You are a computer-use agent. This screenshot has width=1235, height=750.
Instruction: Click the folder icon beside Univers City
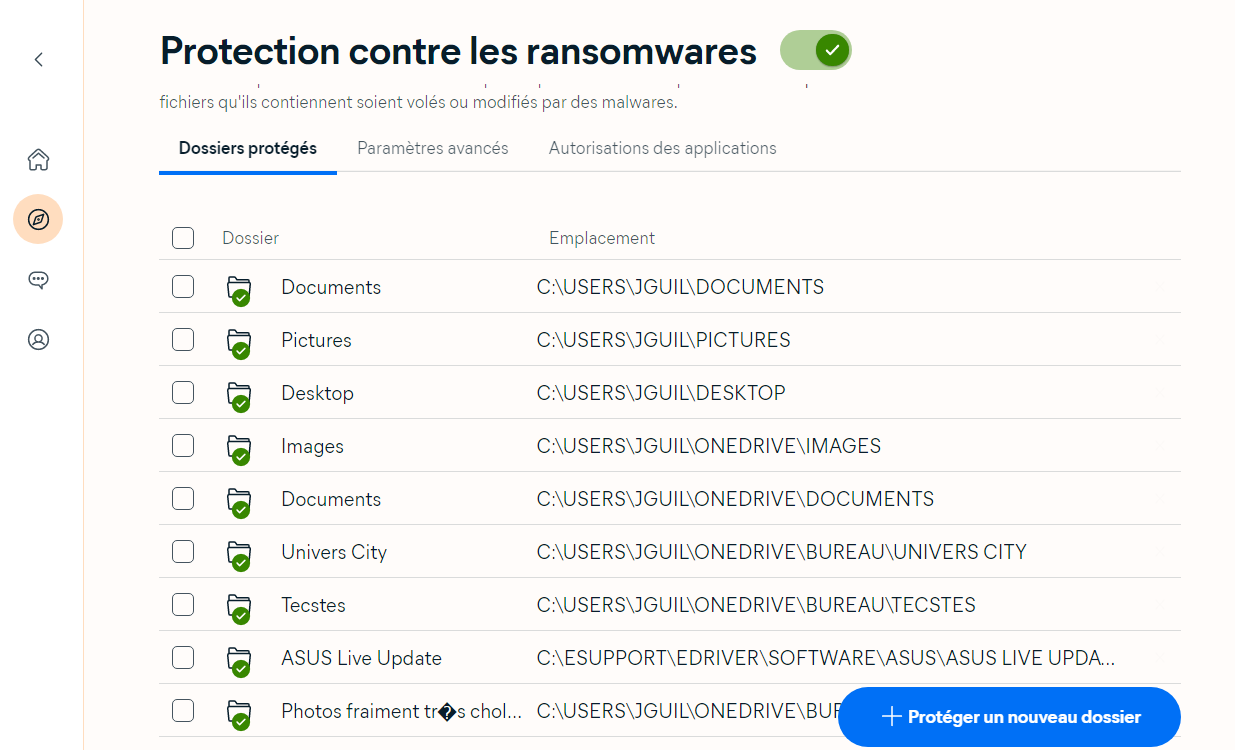coord(239,551)
